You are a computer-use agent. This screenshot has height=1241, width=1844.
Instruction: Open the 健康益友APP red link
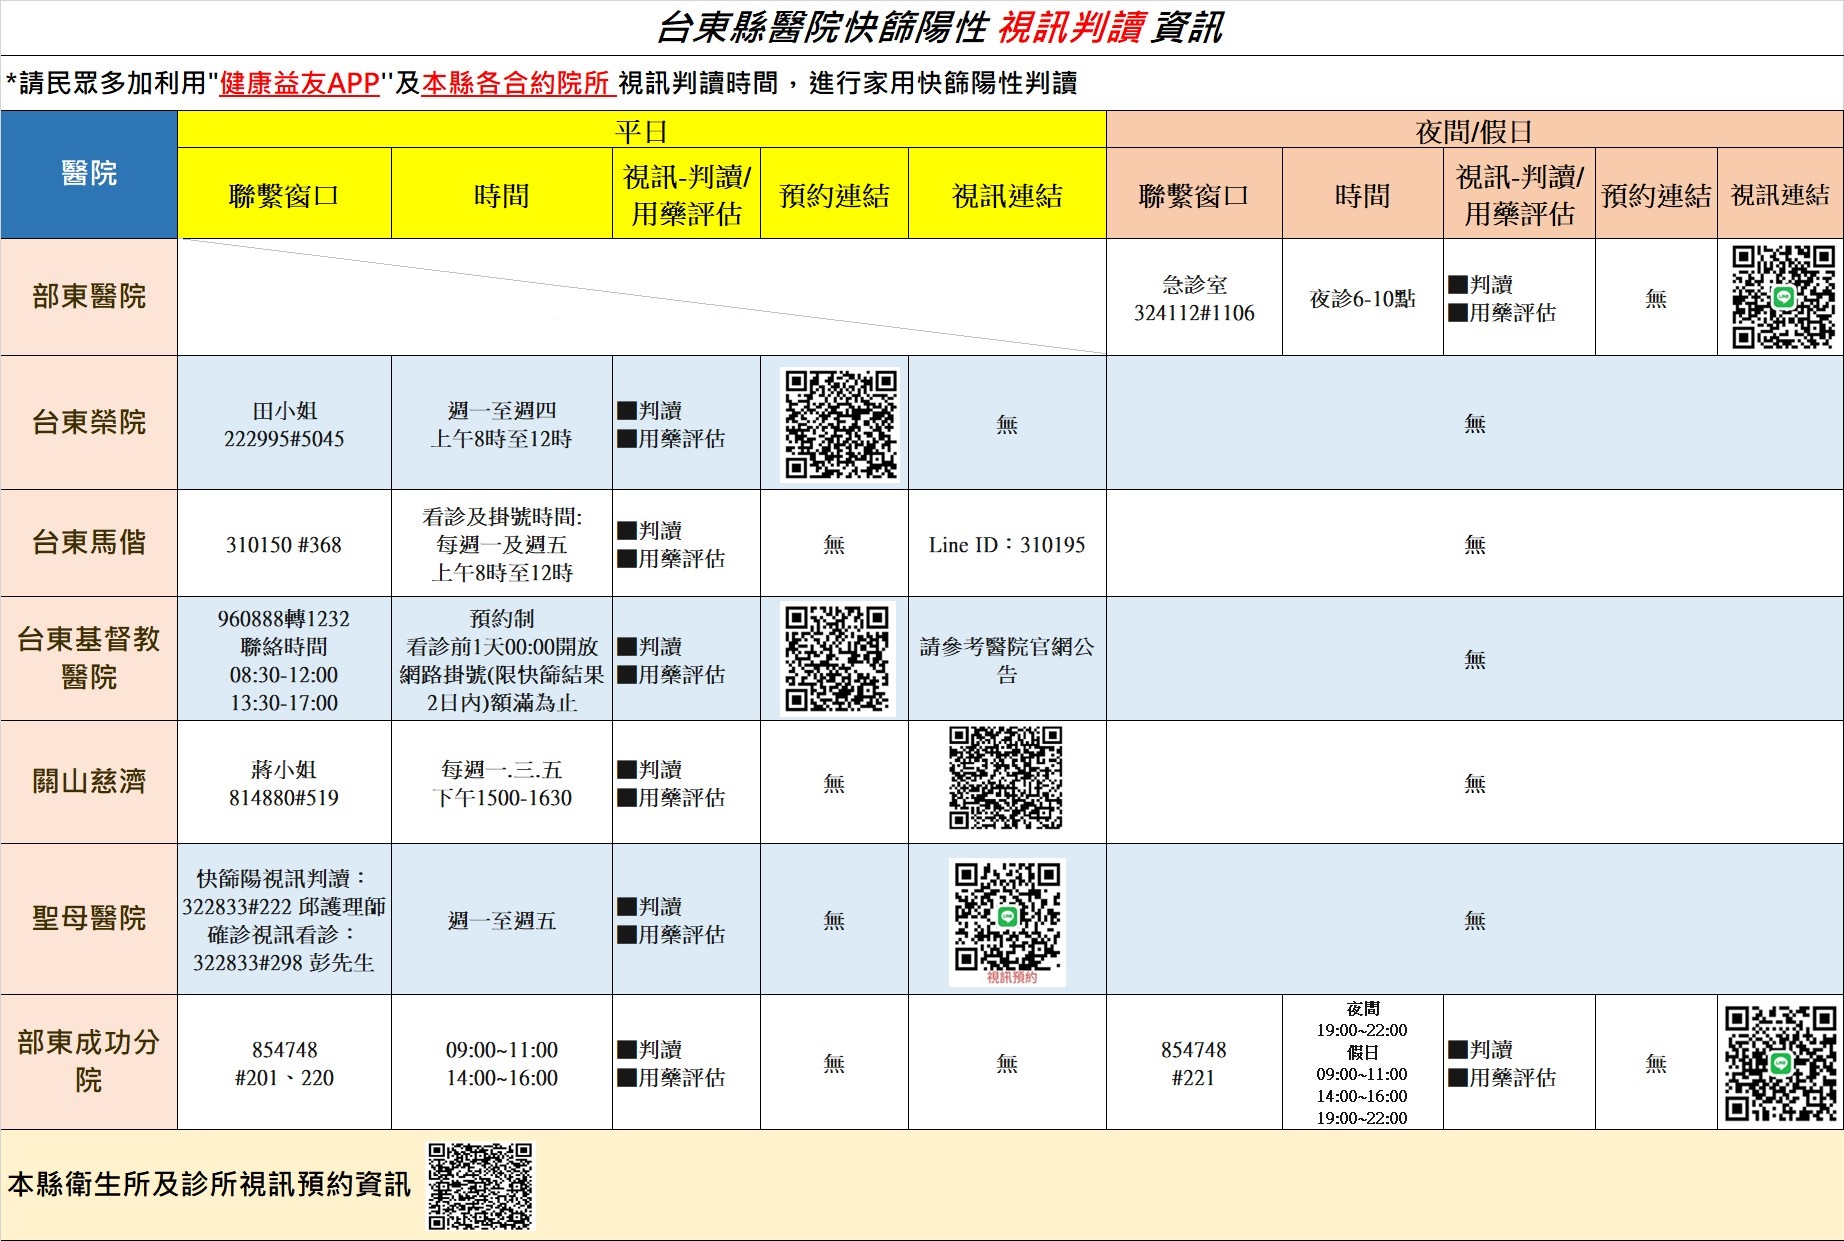point(299,83)
